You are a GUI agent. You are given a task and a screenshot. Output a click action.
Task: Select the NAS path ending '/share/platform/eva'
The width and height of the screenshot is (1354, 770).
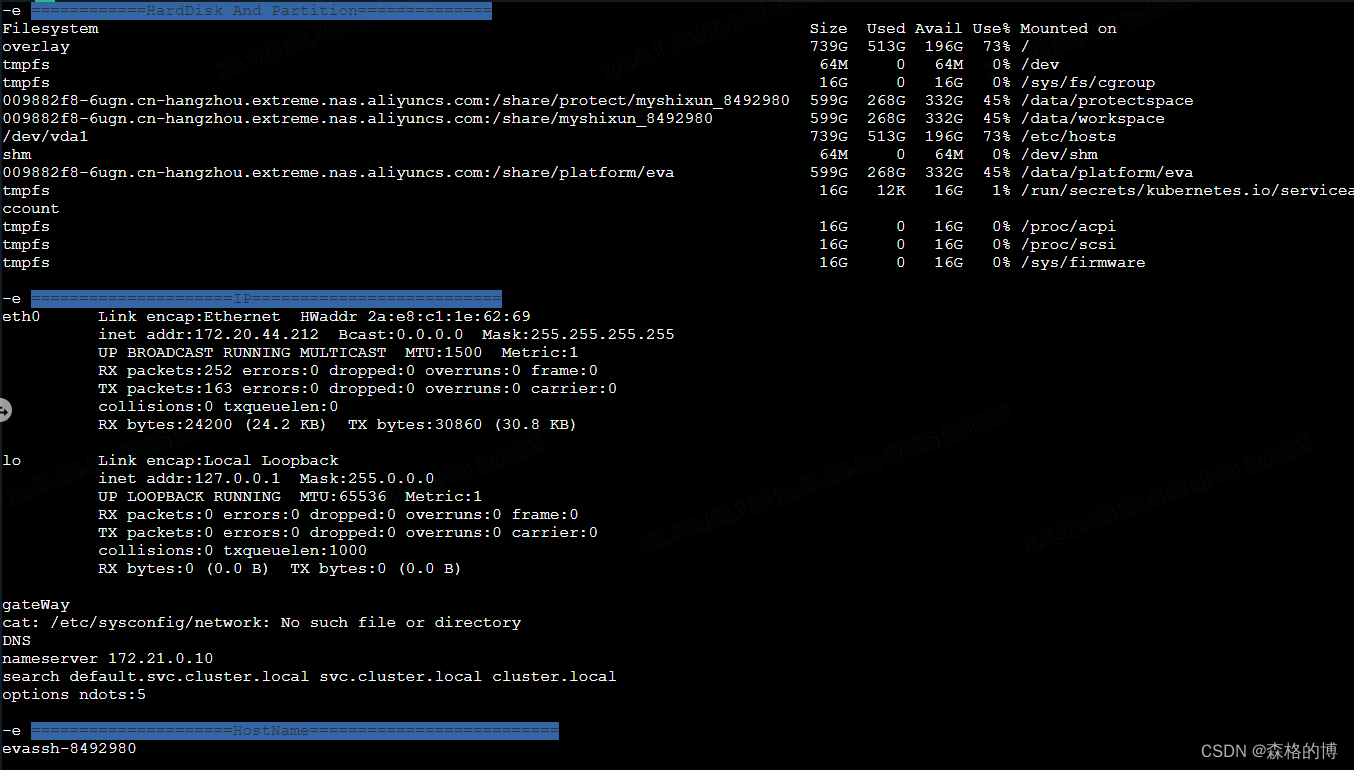click(338, 173)
